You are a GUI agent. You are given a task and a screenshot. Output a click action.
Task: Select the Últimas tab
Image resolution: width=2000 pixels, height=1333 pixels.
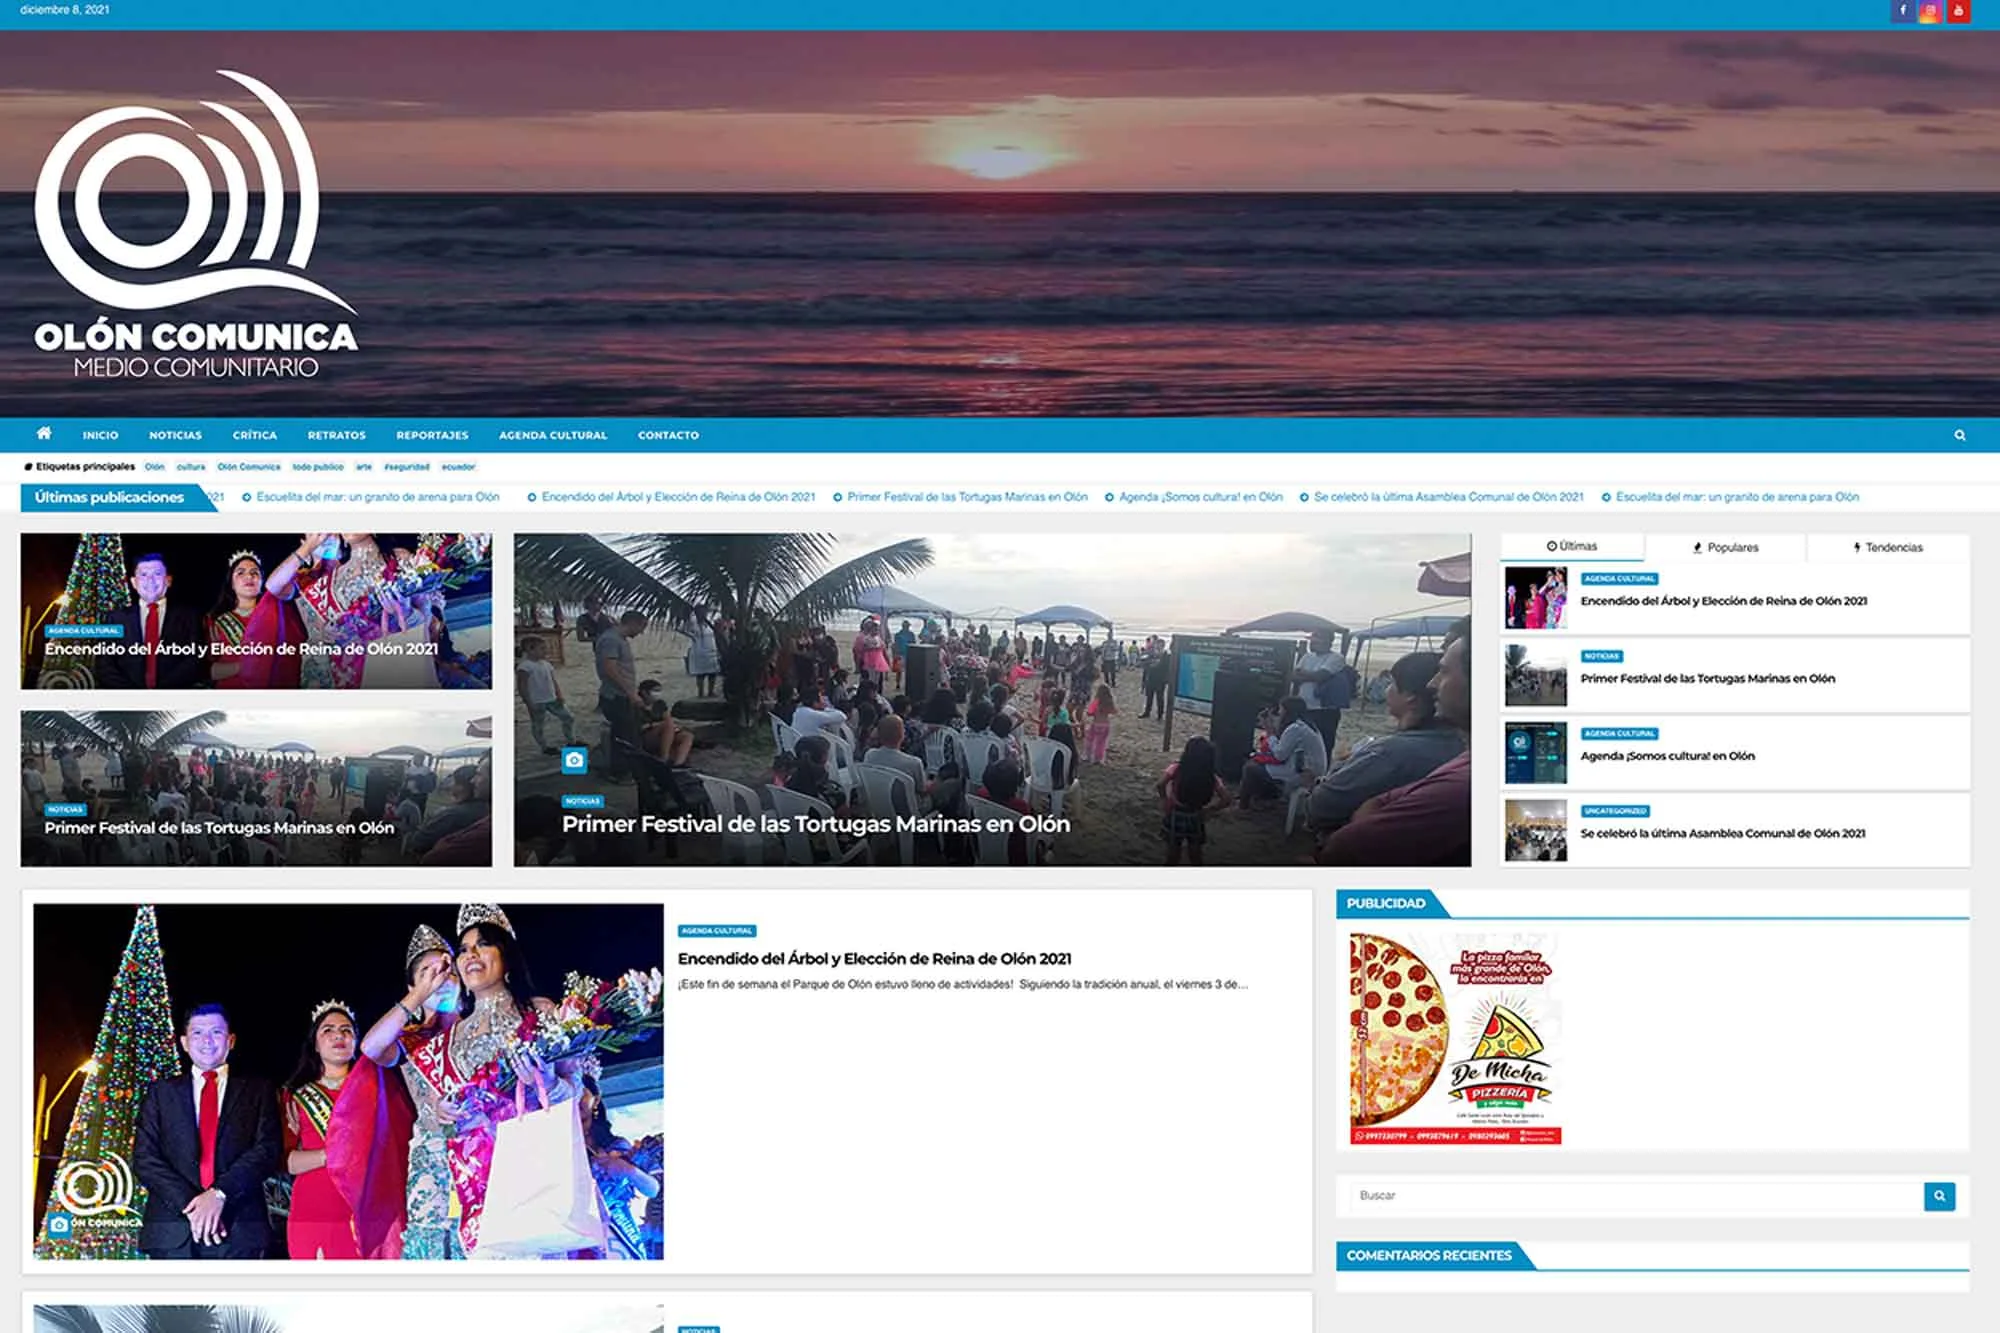[x=1572, y=546]
